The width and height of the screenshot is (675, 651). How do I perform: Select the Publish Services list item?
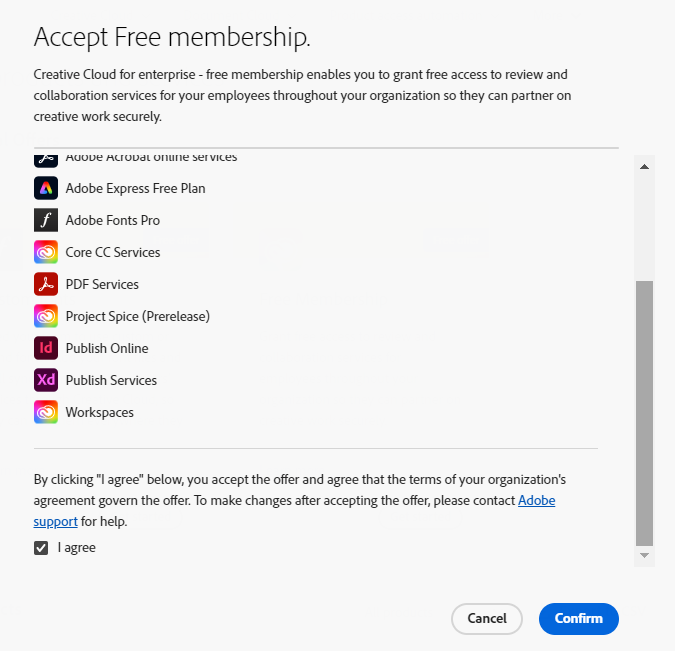(x=111, y=380)
